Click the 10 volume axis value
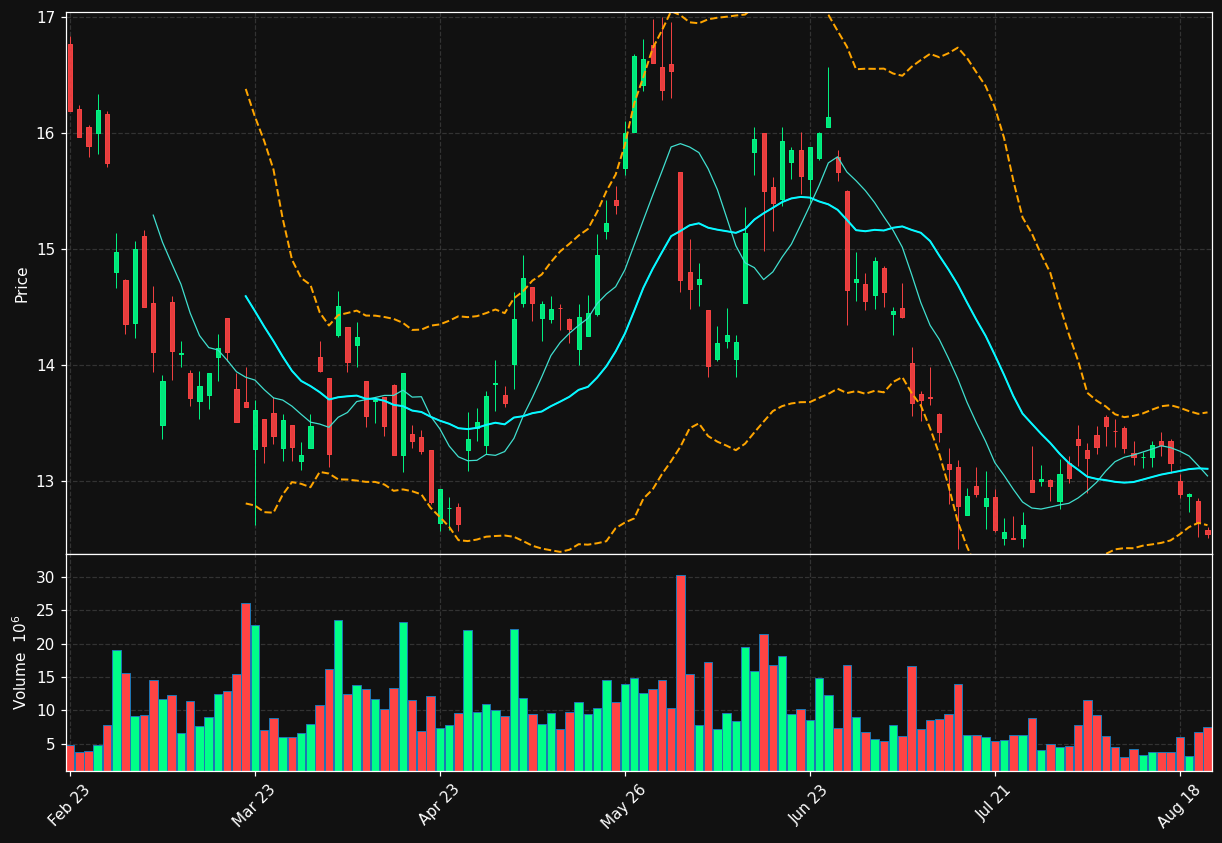The image size is (1222, 843). point(46,711)
